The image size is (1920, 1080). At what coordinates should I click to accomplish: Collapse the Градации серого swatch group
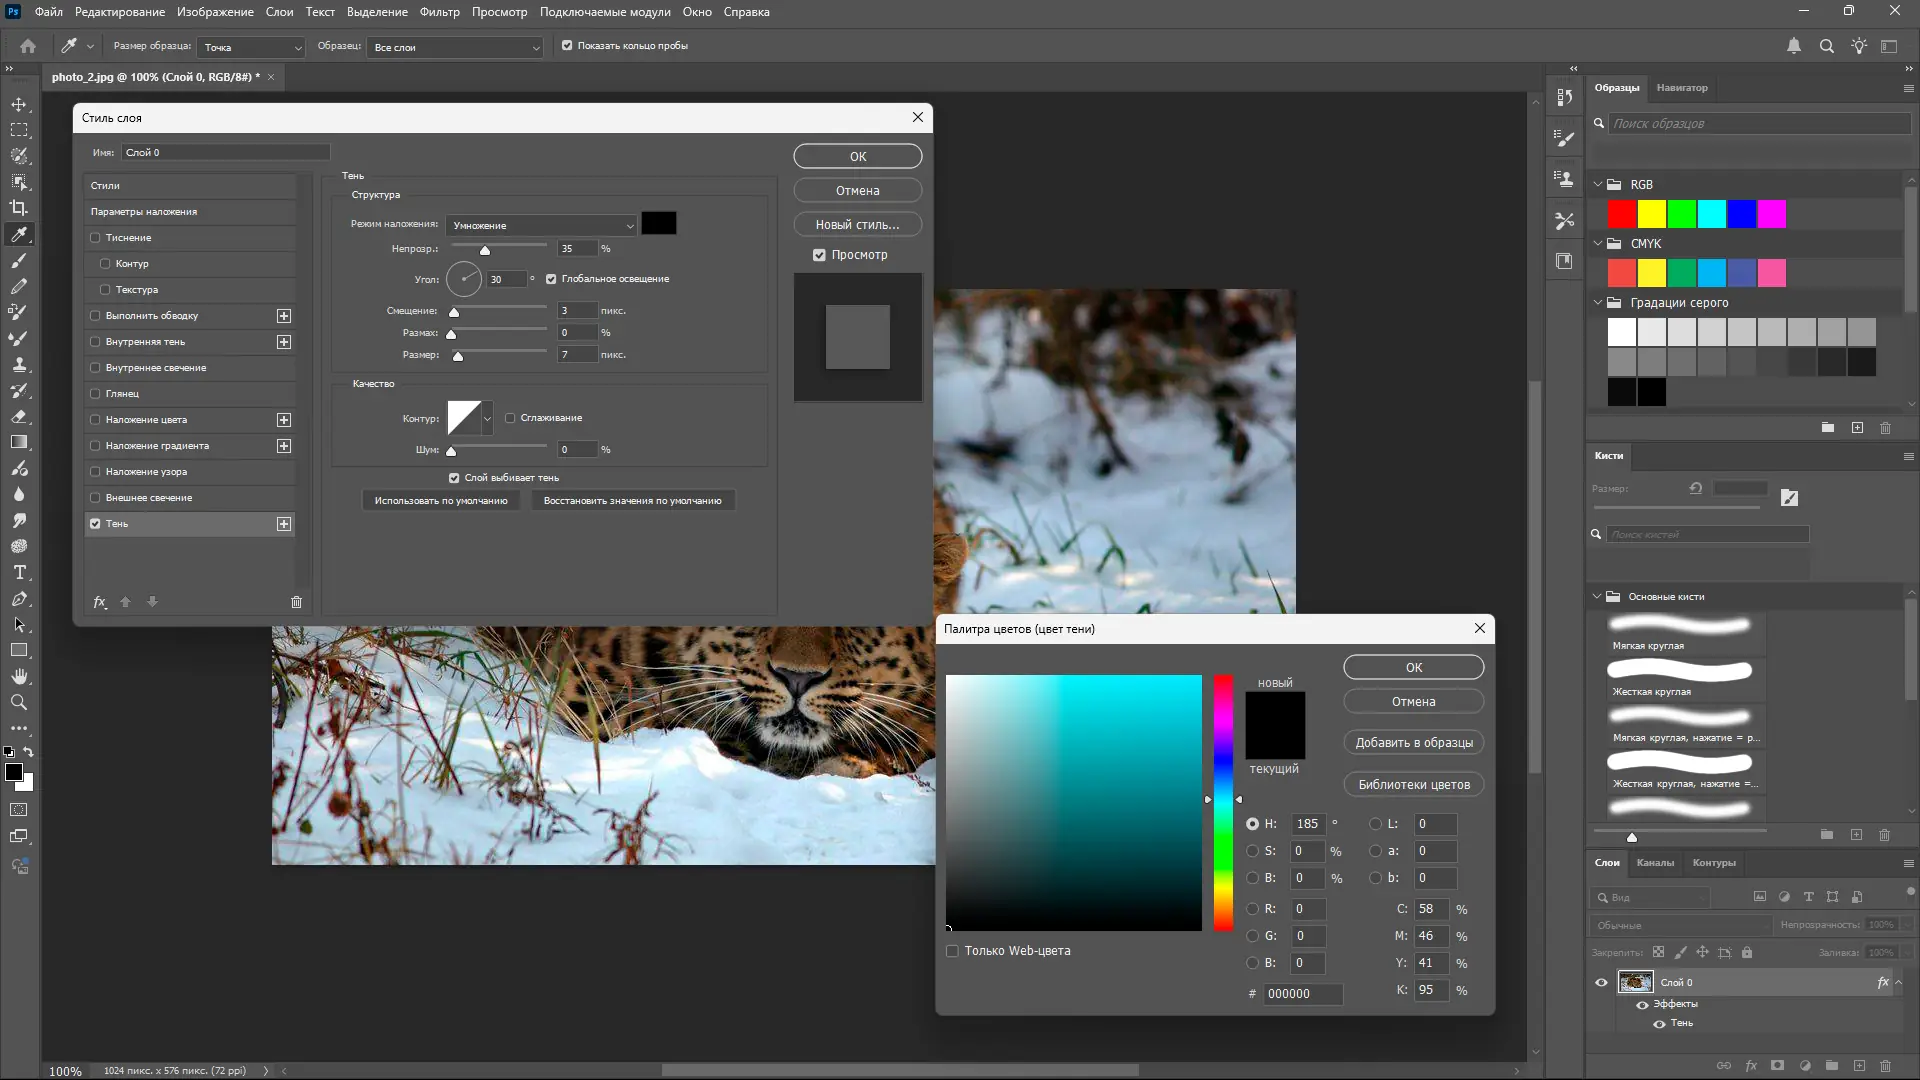tap(1597, 302)
